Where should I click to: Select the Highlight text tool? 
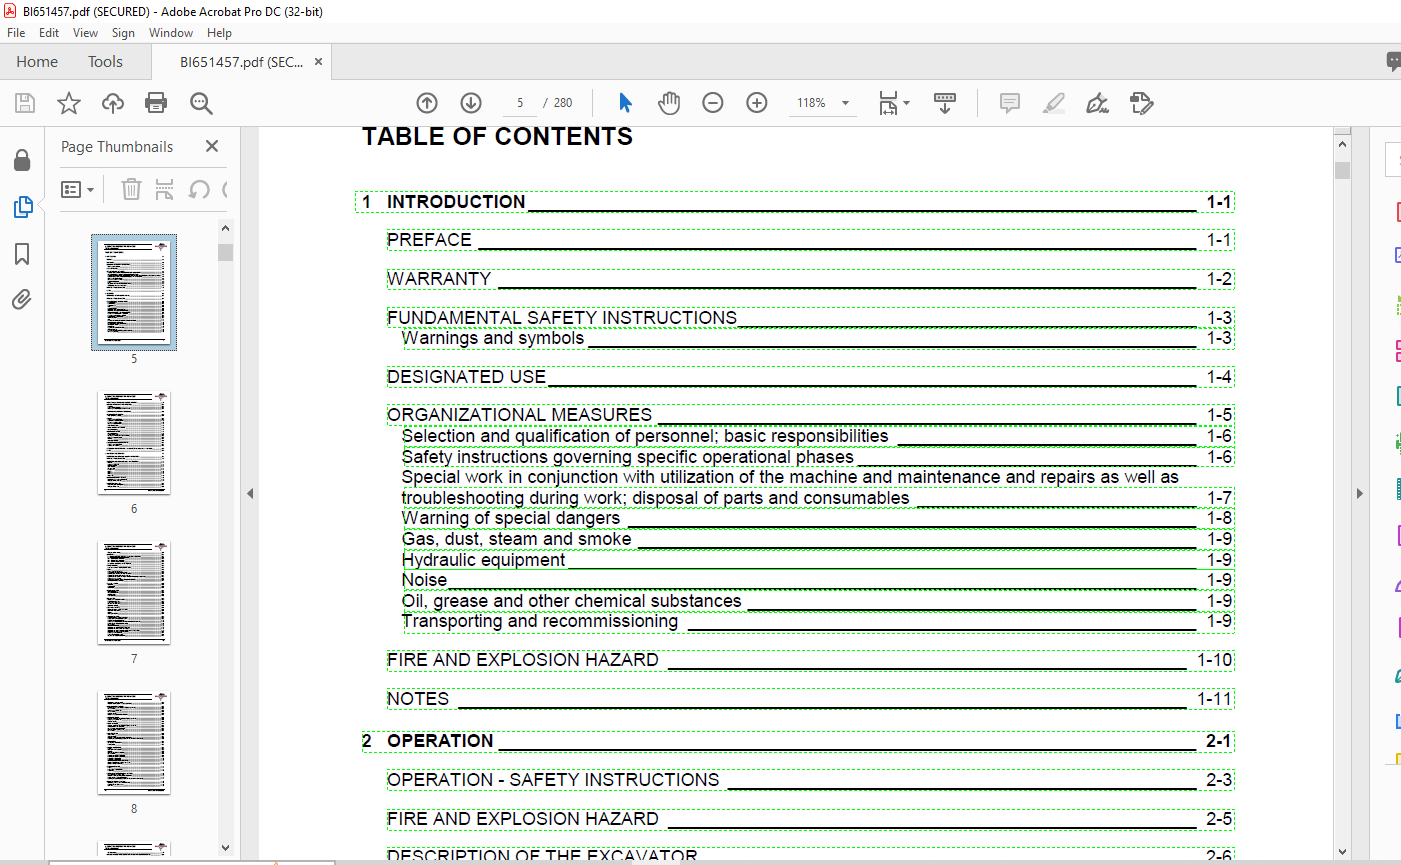coord(1053,103)
